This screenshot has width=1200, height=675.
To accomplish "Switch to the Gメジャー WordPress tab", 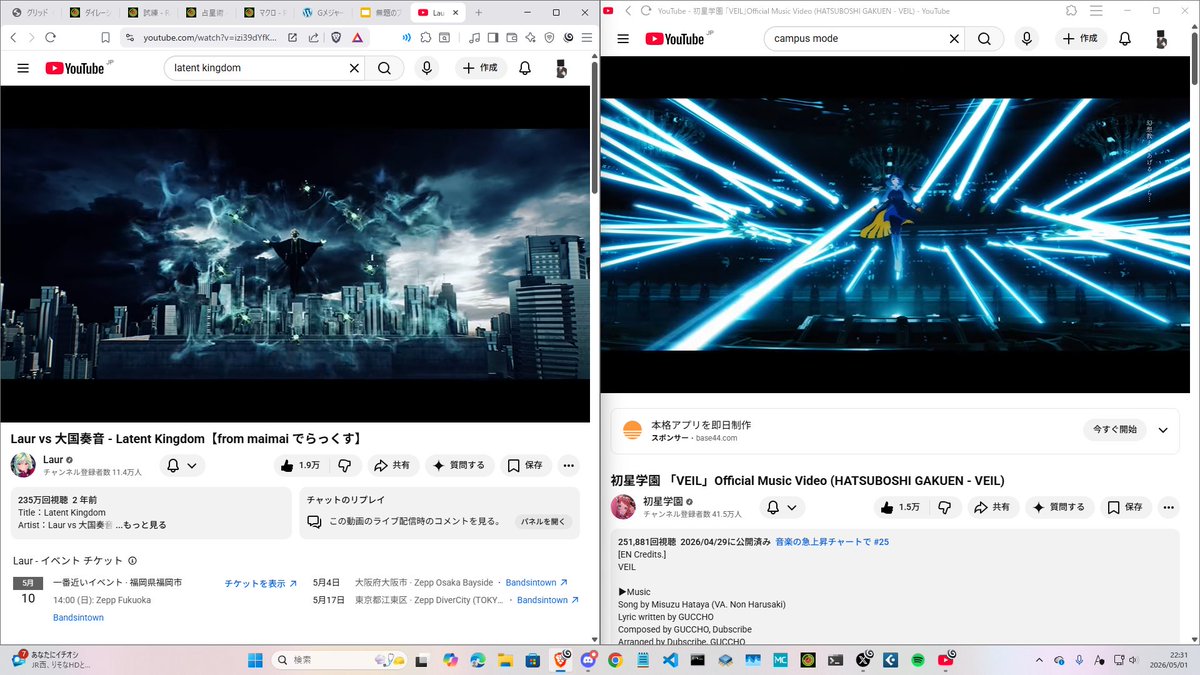I will (323, 12).
